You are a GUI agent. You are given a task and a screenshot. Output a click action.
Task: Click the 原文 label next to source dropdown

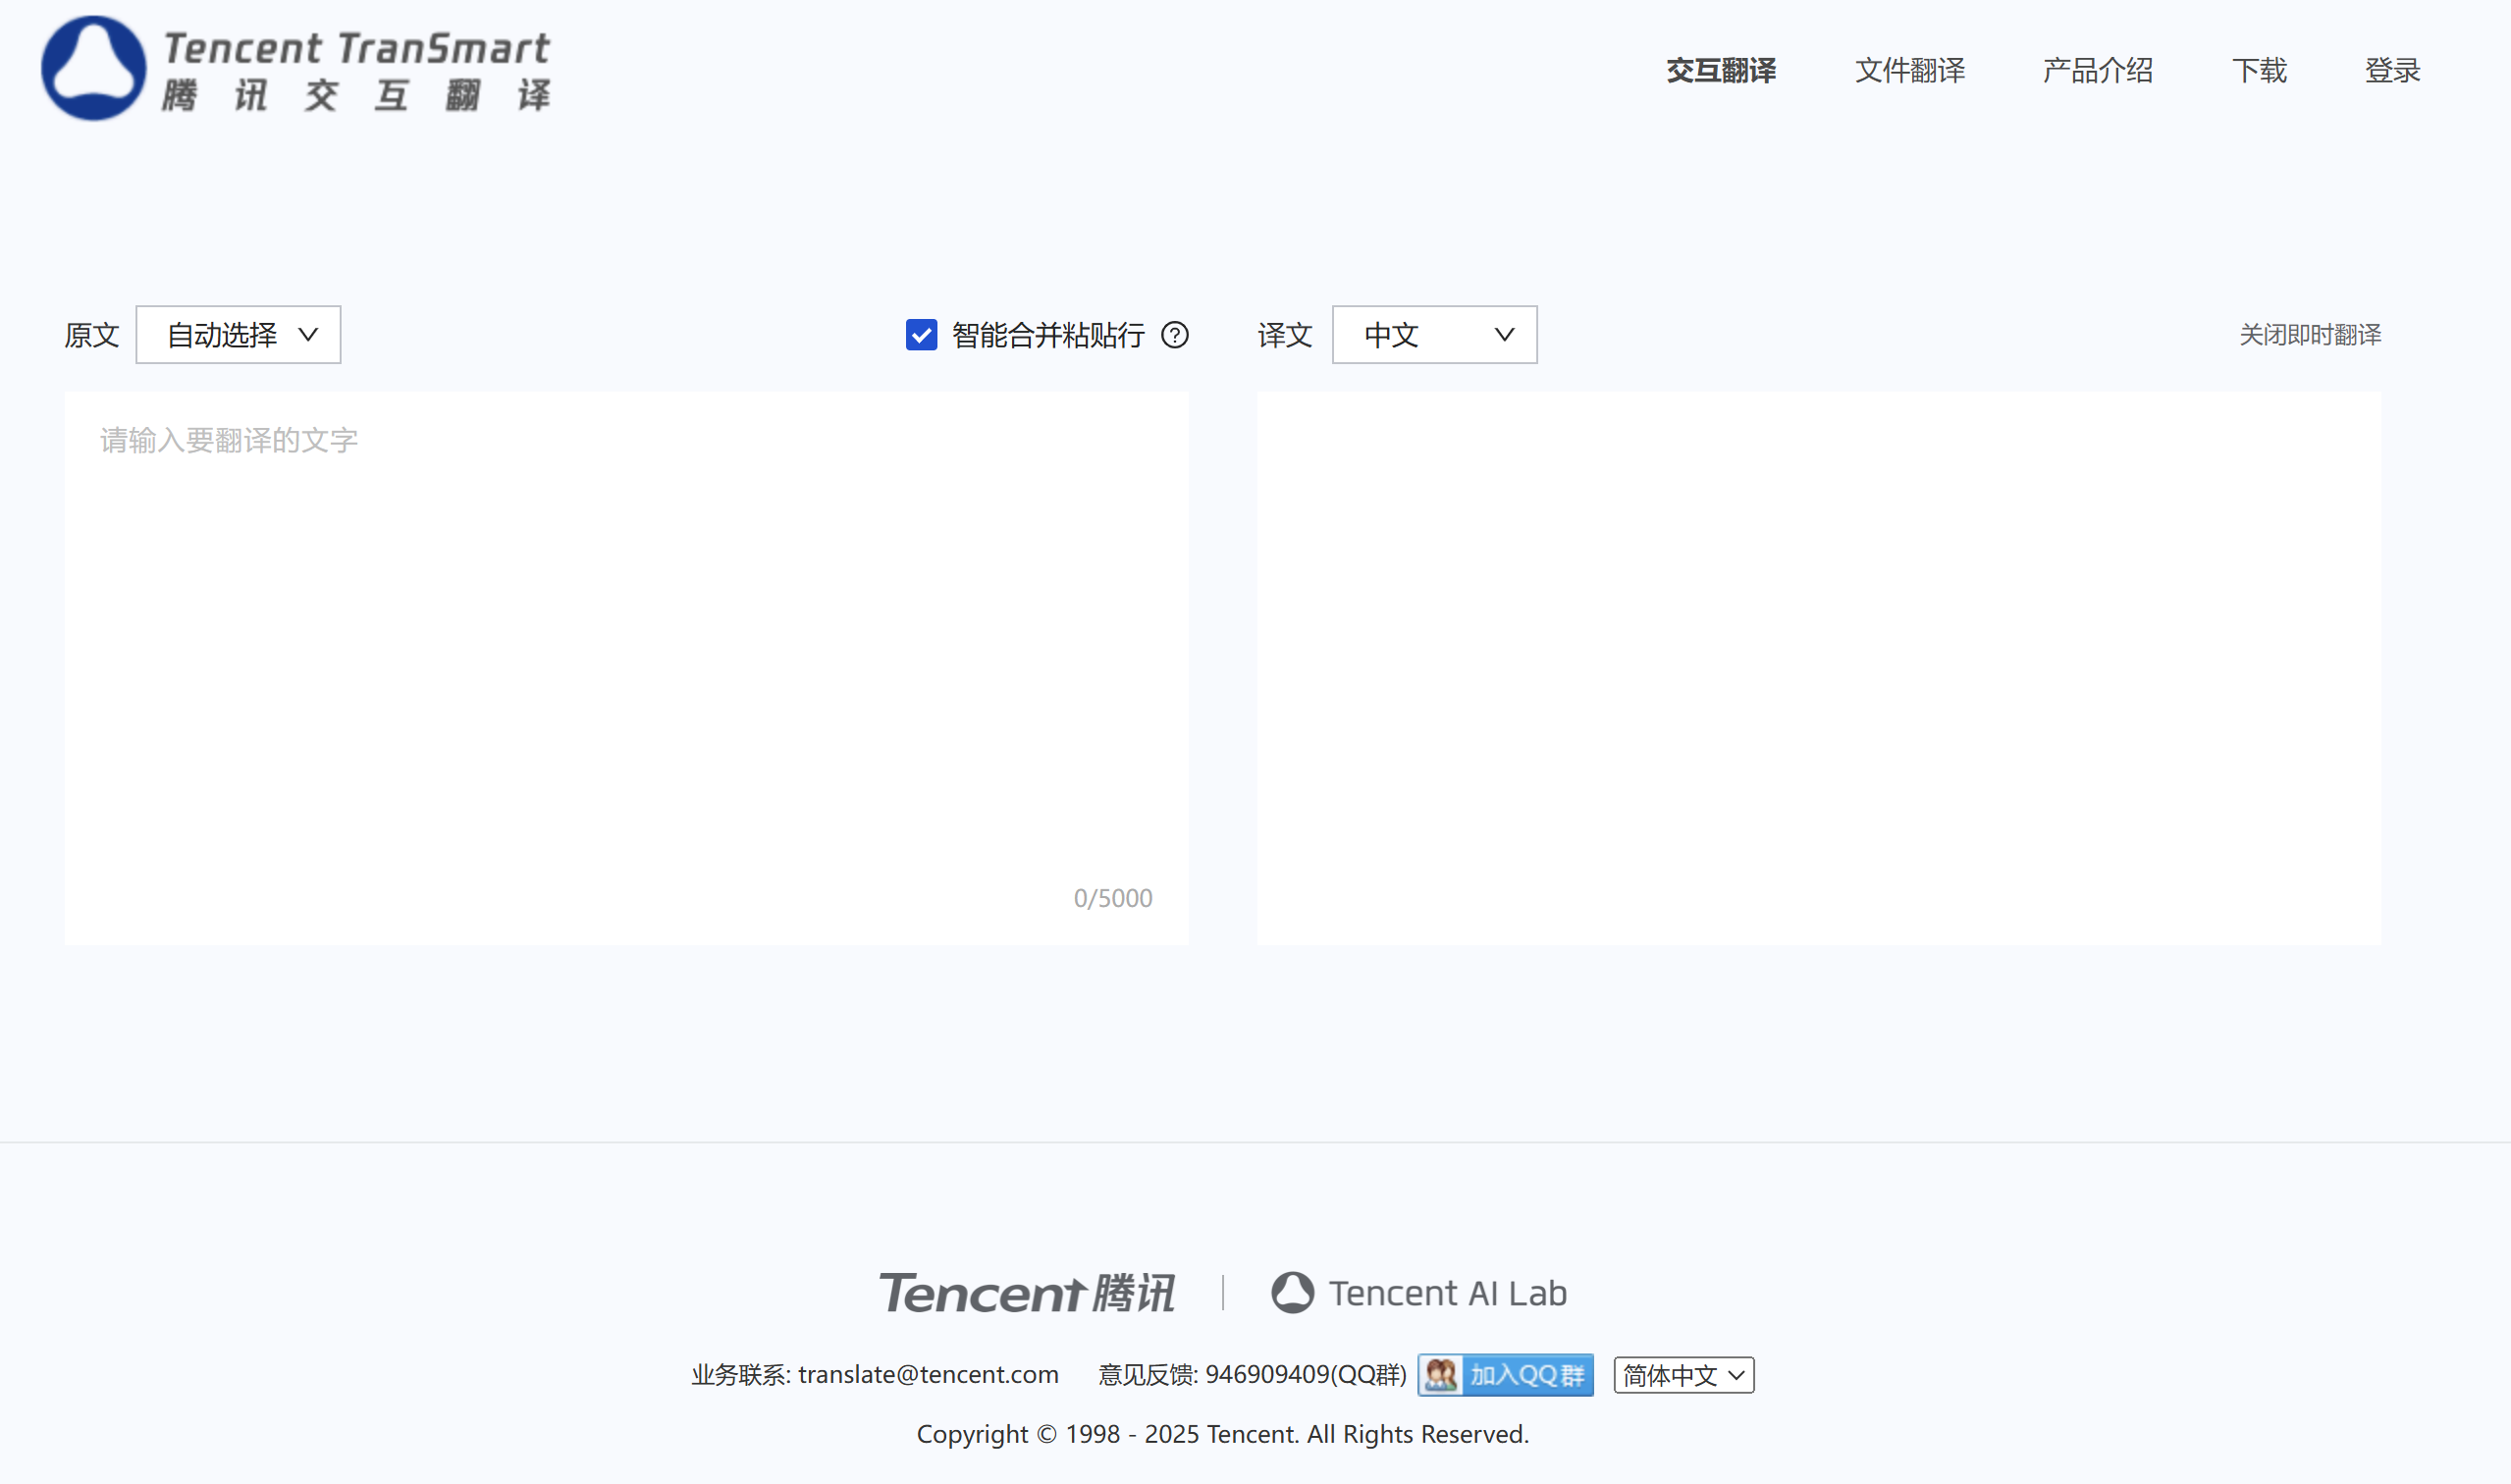point(91,335)
